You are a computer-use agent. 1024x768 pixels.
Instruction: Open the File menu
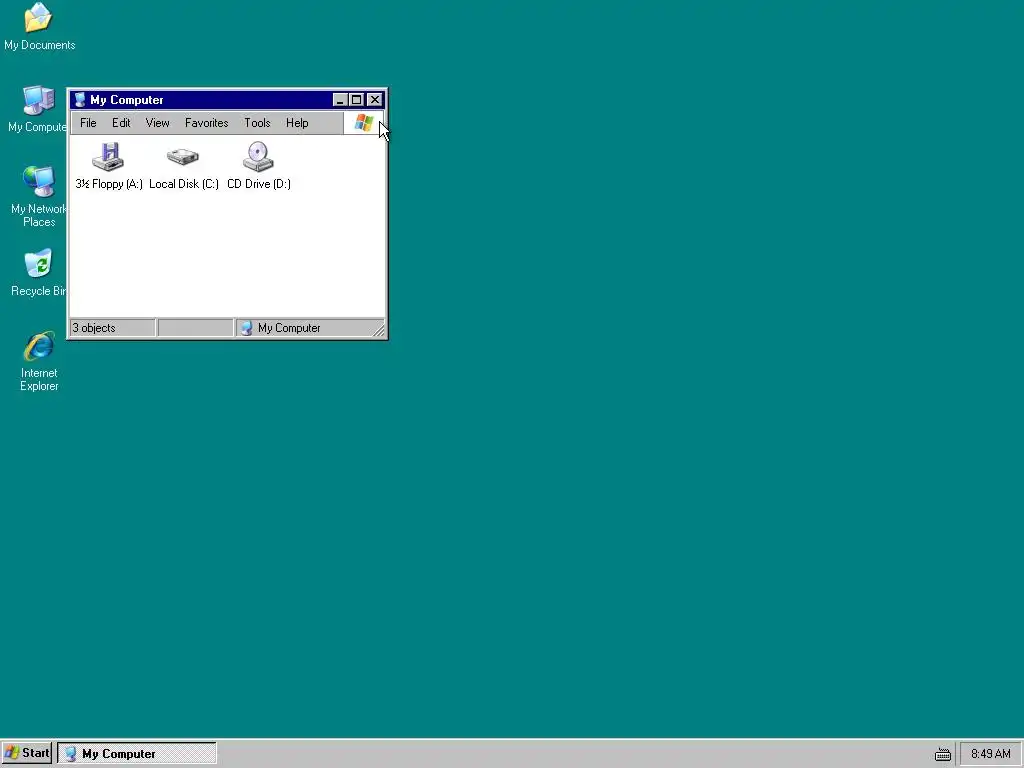click(88, 123)
